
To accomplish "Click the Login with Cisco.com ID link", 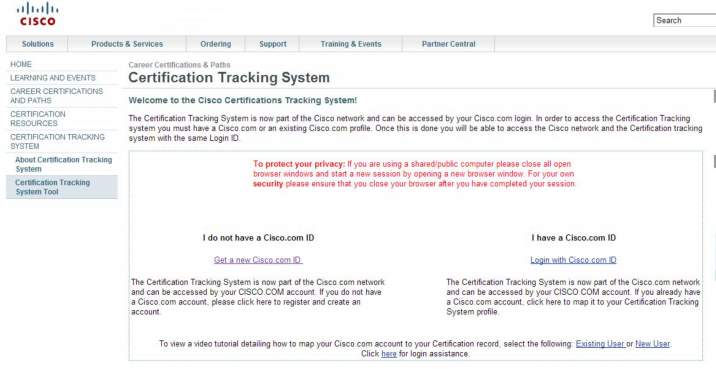I will (x=573, y=260).
